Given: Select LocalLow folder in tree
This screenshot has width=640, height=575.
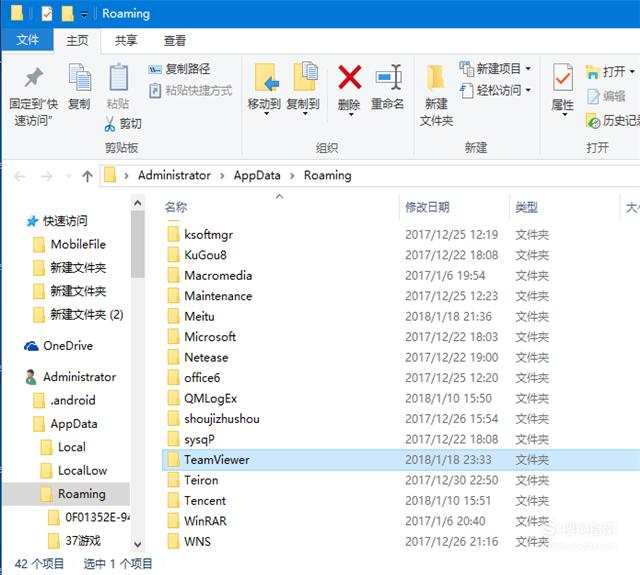Looking at the screenshot, I should click(x=74, y=471).
